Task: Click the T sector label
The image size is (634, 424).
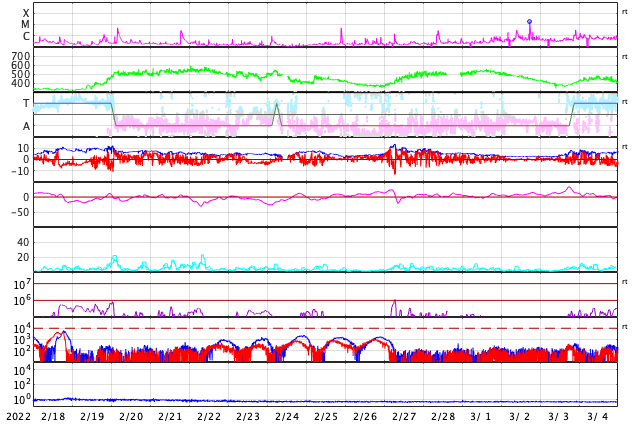Action: [x=26, y=103]
